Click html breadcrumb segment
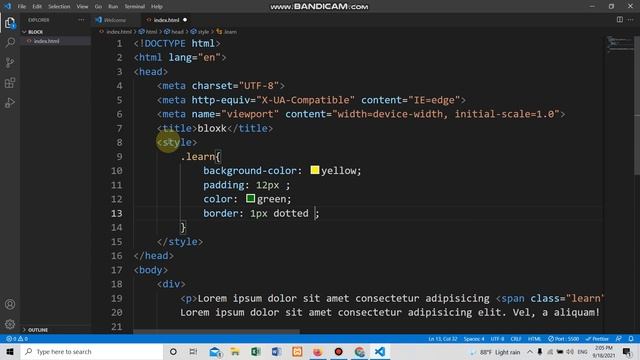This screenshot has height=360, width=640. pyautogui.click(x=151, y=32)
